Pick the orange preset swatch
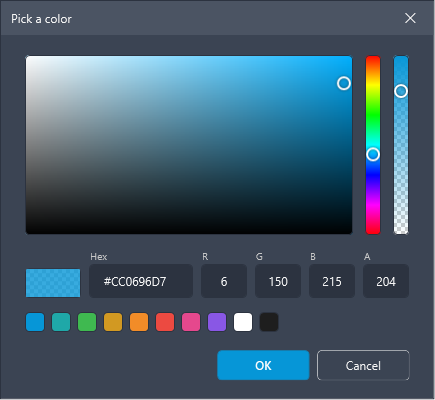This screenshot has height=400, width=435. pos(139,322)
